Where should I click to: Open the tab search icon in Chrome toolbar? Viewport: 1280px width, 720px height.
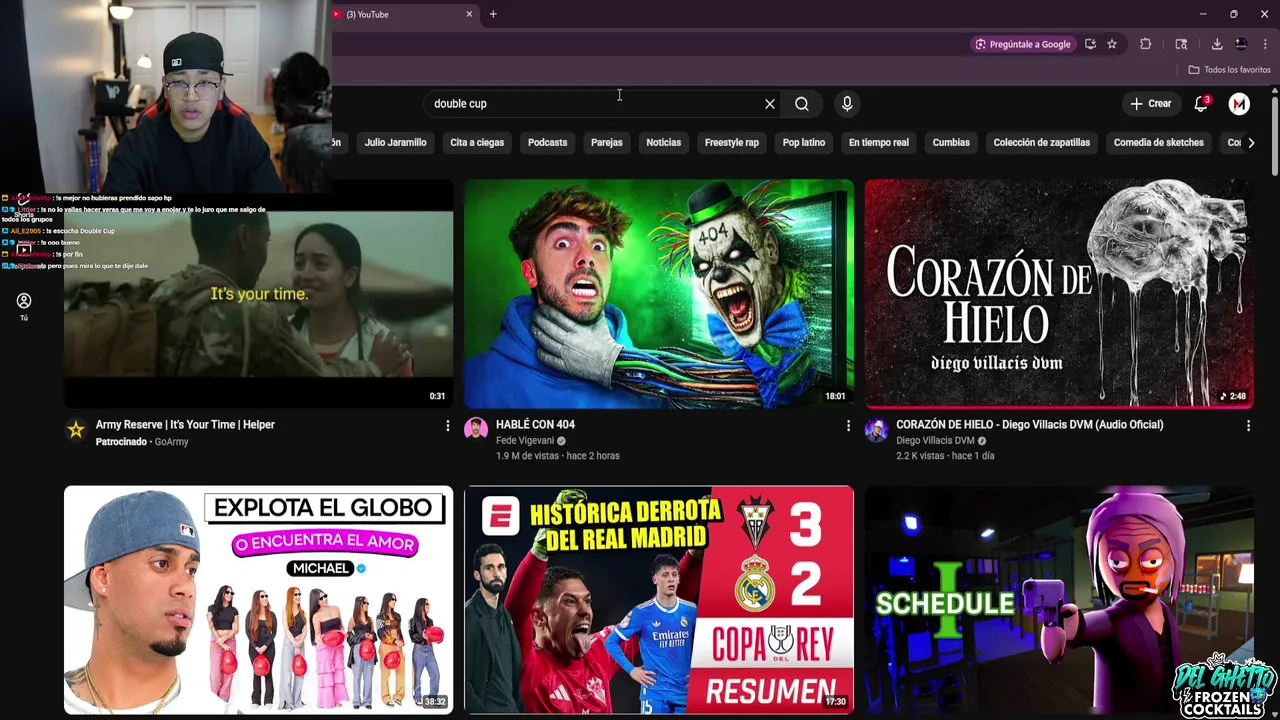coord(1181,44)
